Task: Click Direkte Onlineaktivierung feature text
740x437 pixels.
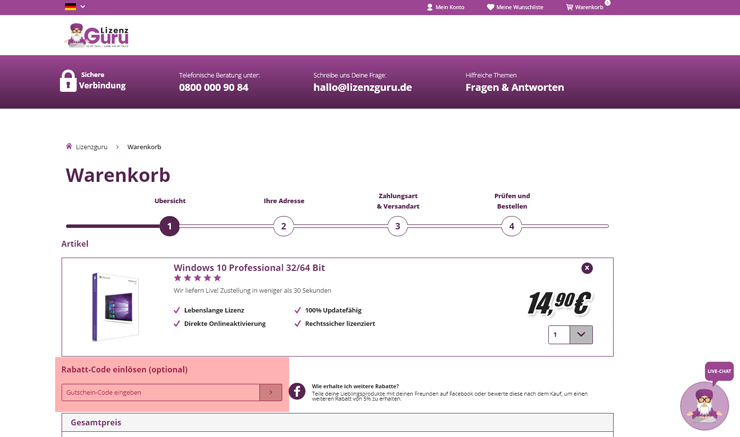Action: 225,323
